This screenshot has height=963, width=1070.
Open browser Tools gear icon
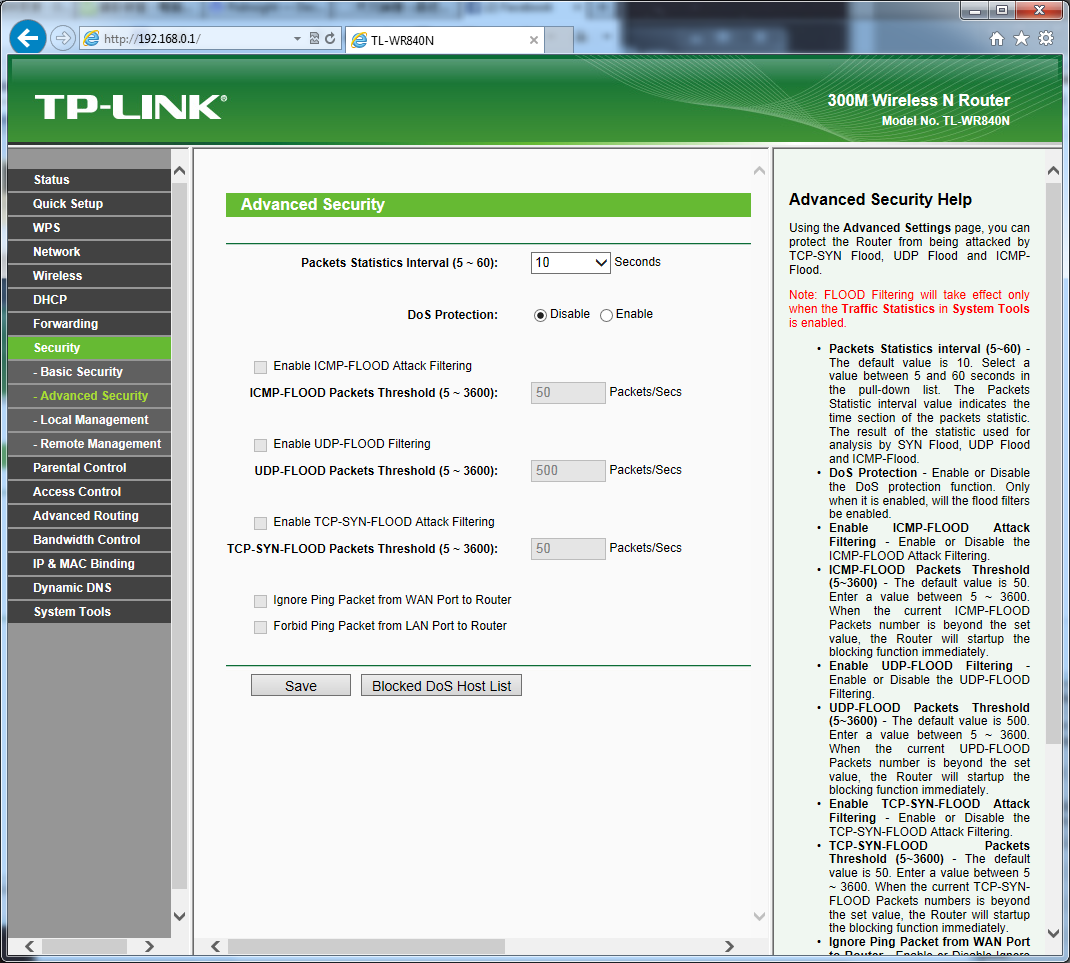[x=1046, y=39]
